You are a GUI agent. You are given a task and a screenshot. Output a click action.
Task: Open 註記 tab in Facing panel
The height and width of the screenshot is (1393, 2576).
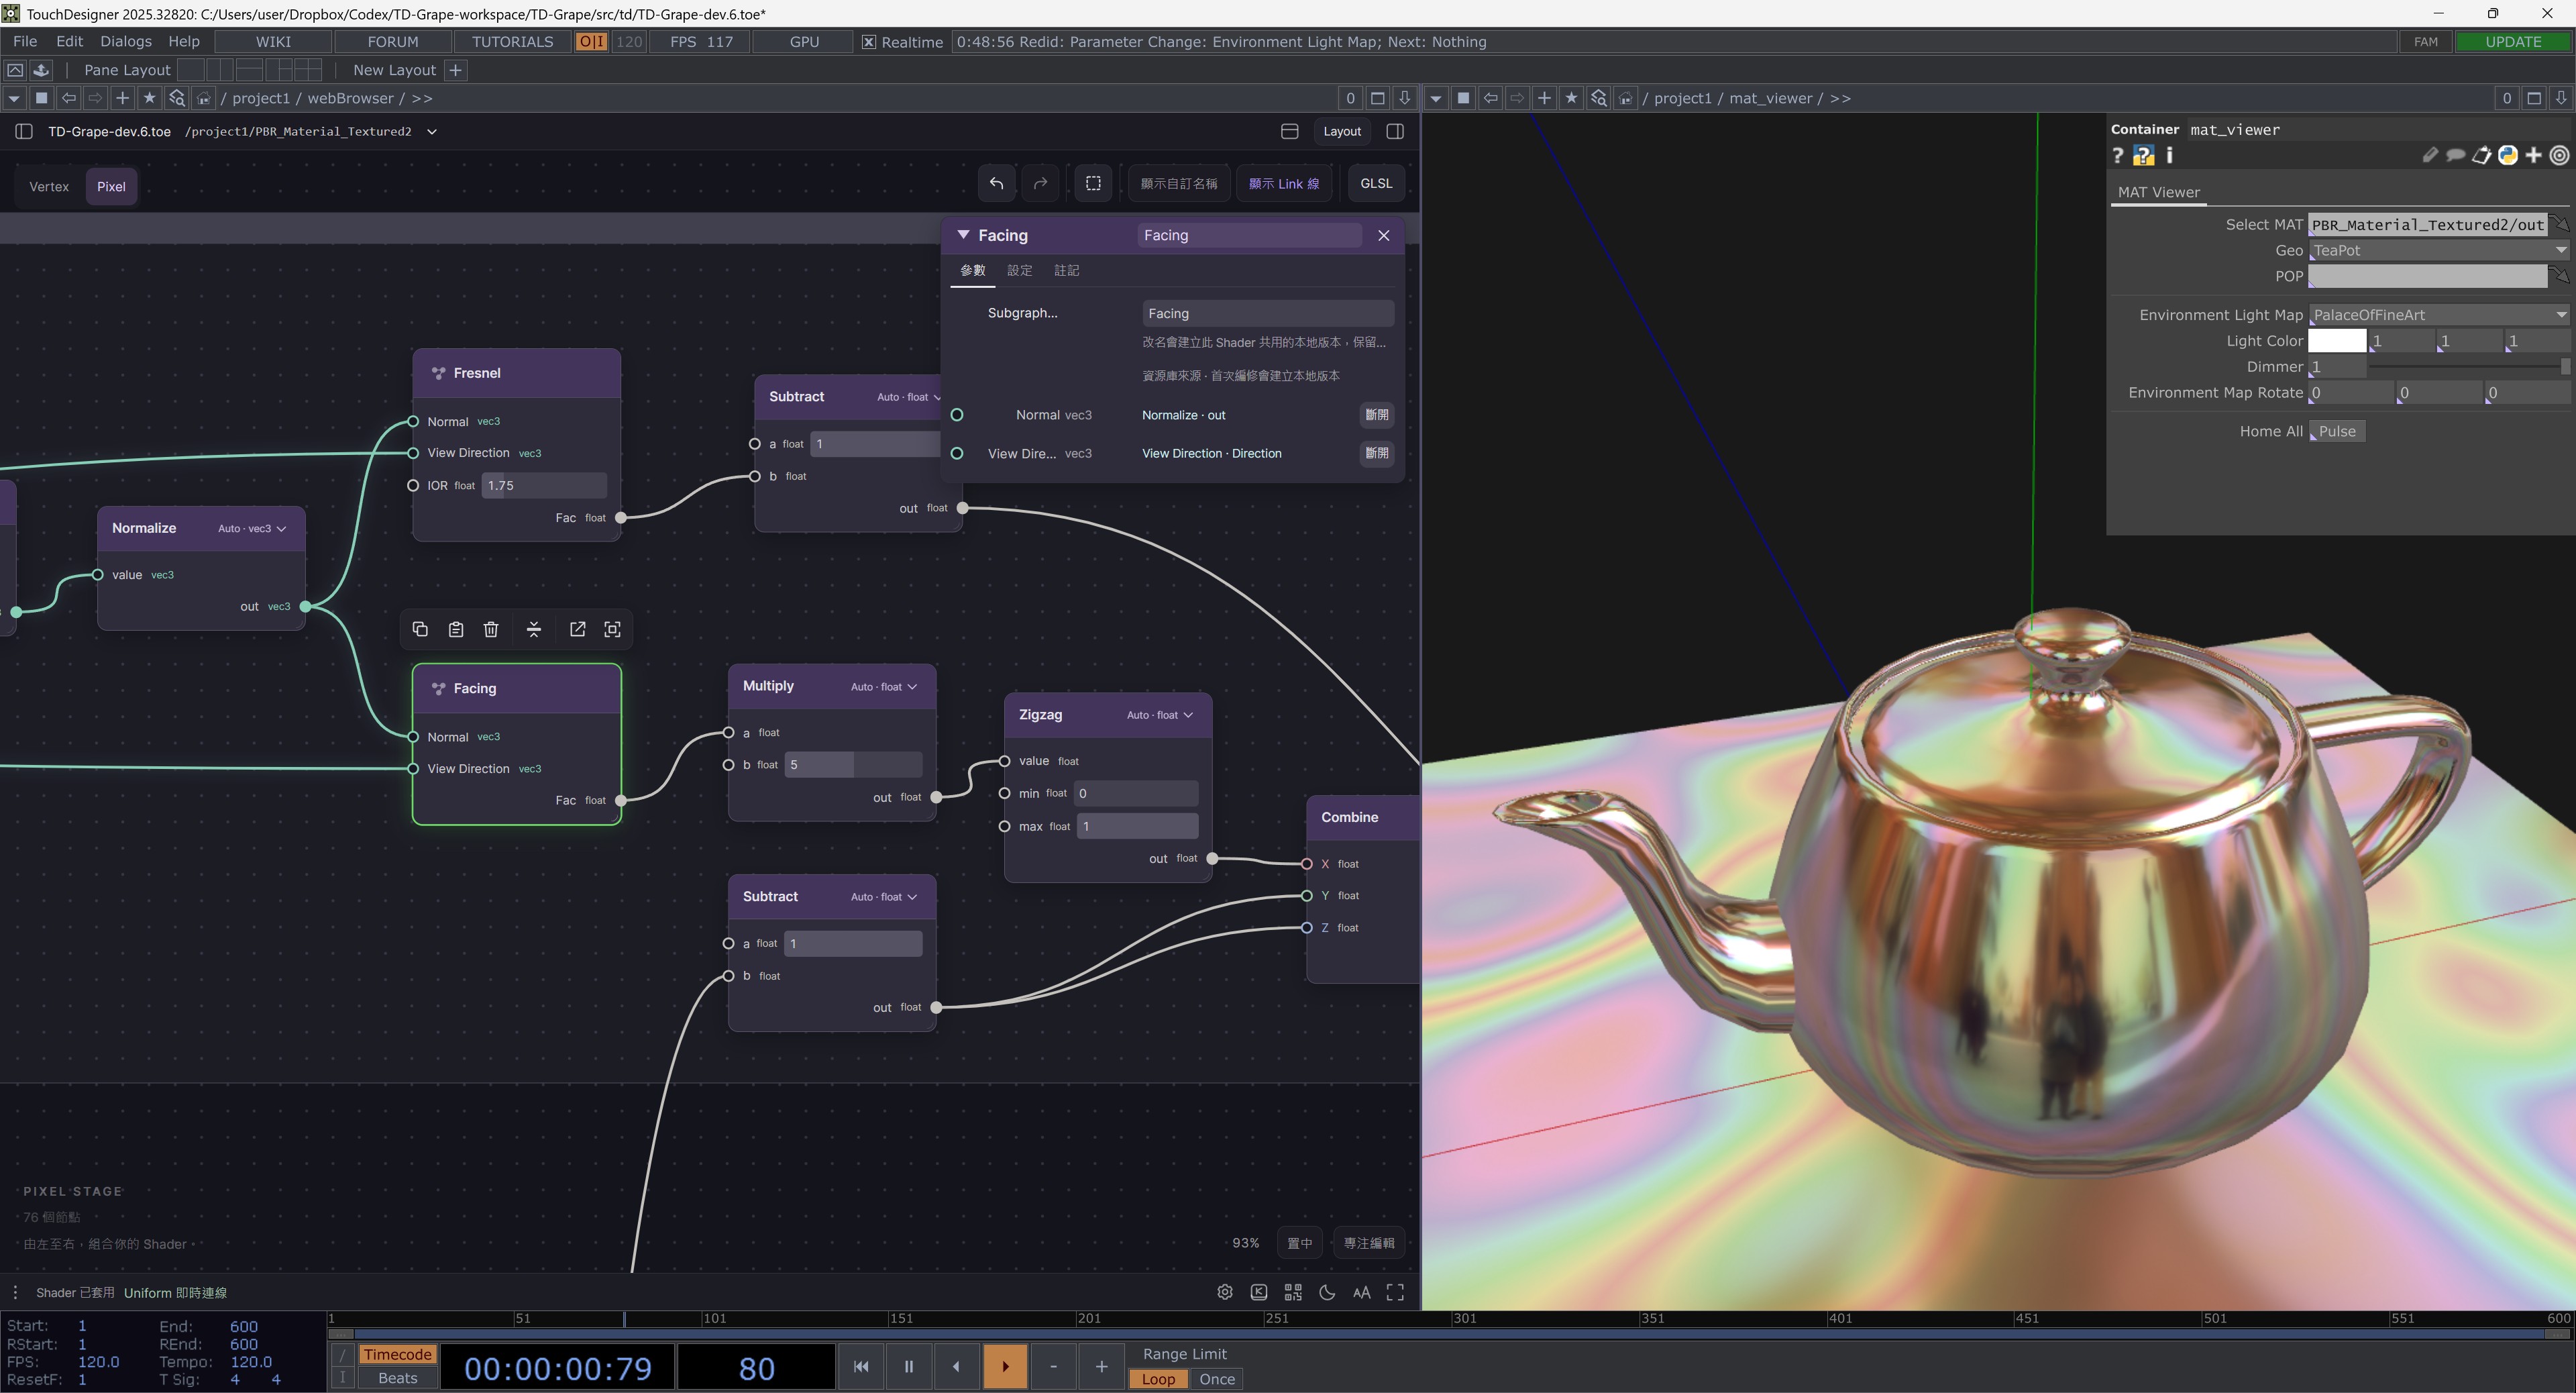[1066, 270]
